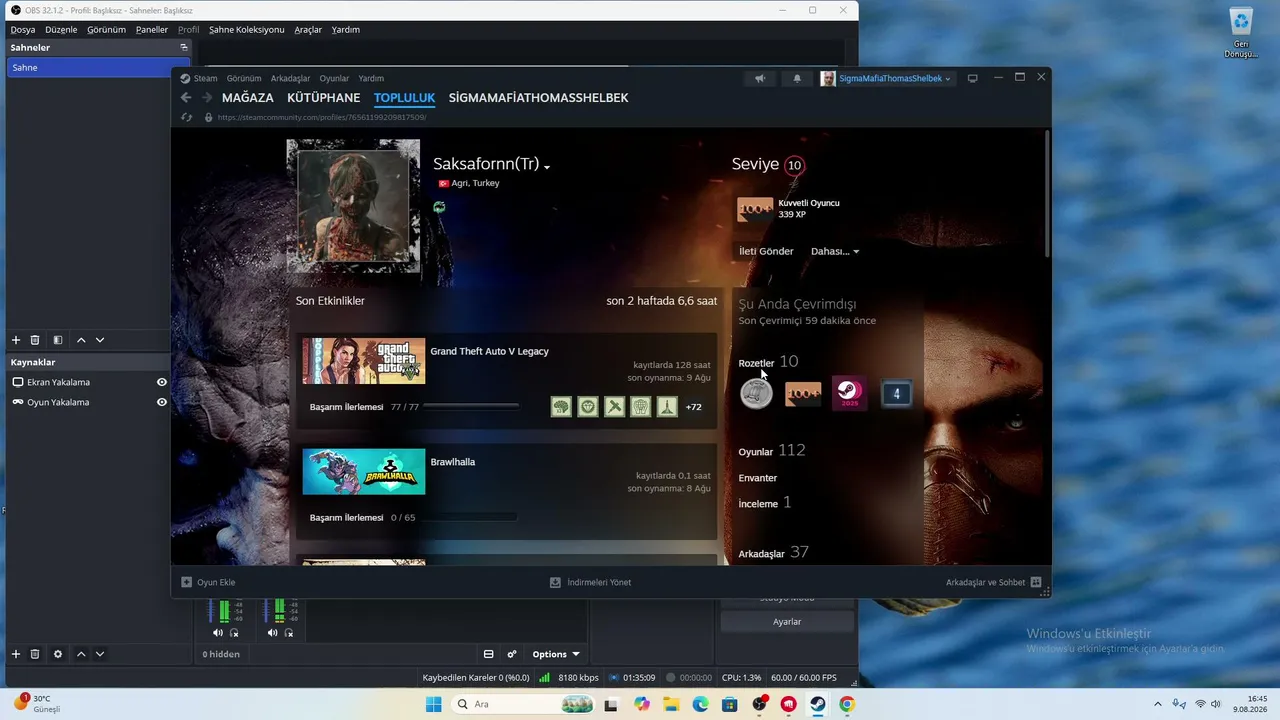
Task: Open İndirmeleri Yönet in Steam
Action: (x=590, y=582)
